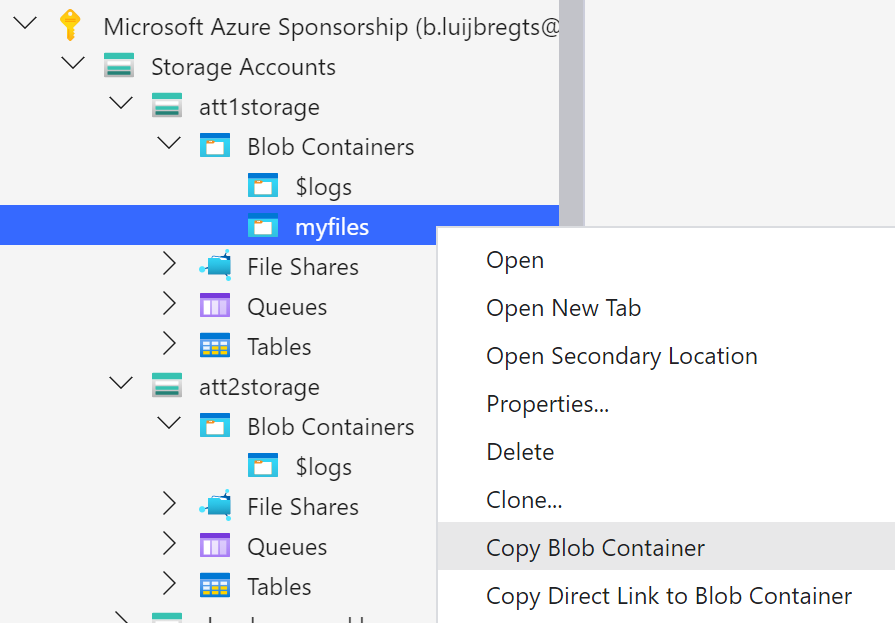Viewport: 895px width, 623px height.
Task: Collapse the Microsoft Azure Sponsorship node
Action: pos(25,24)
